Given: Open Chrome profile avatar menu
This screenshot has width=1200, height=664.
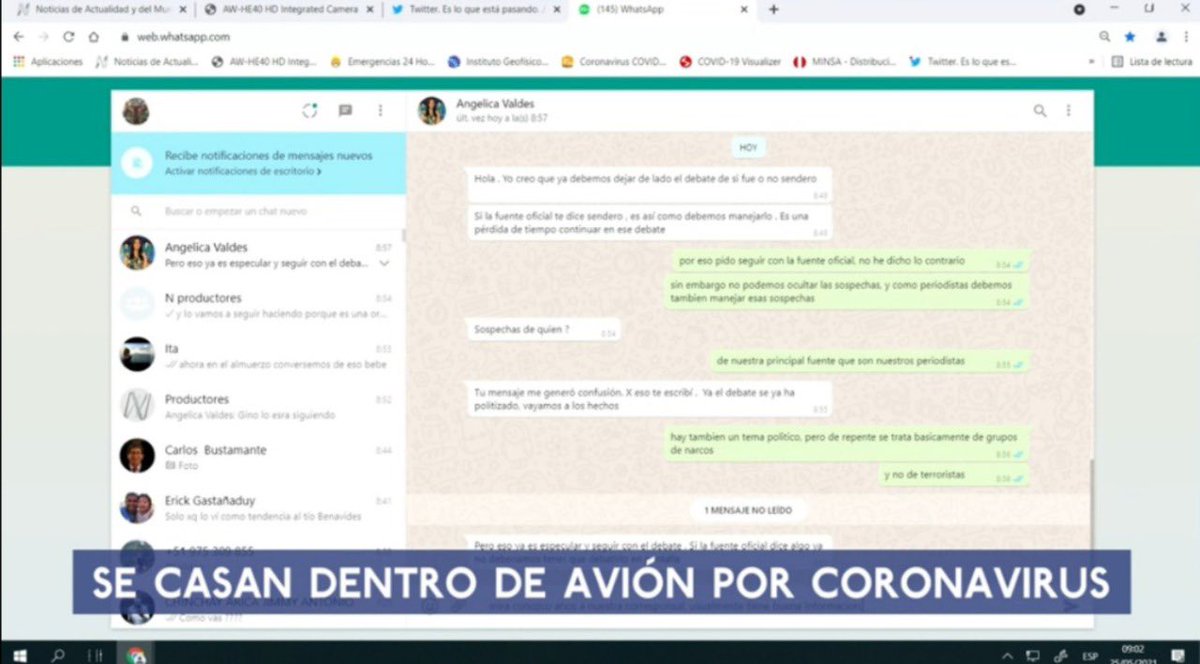Looking at the screenshot, I should tap(1161, 36).
